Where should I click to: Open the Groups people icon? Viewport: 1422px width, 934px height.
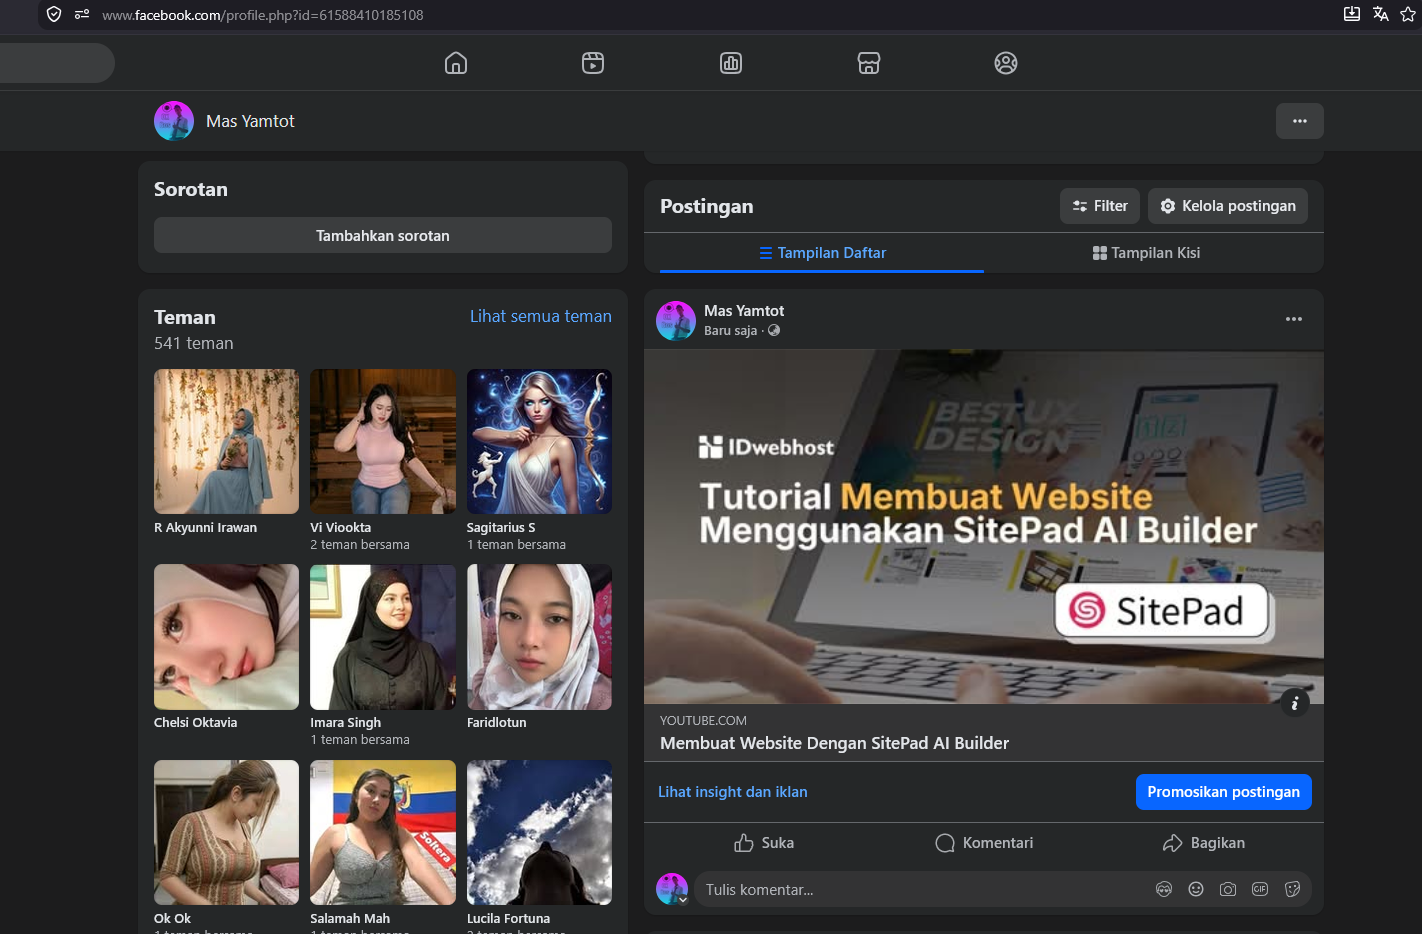click(1006, 63)
